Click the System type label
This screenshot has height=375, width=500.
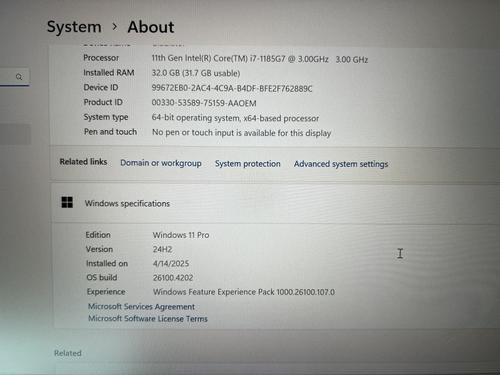click(106, 117)
